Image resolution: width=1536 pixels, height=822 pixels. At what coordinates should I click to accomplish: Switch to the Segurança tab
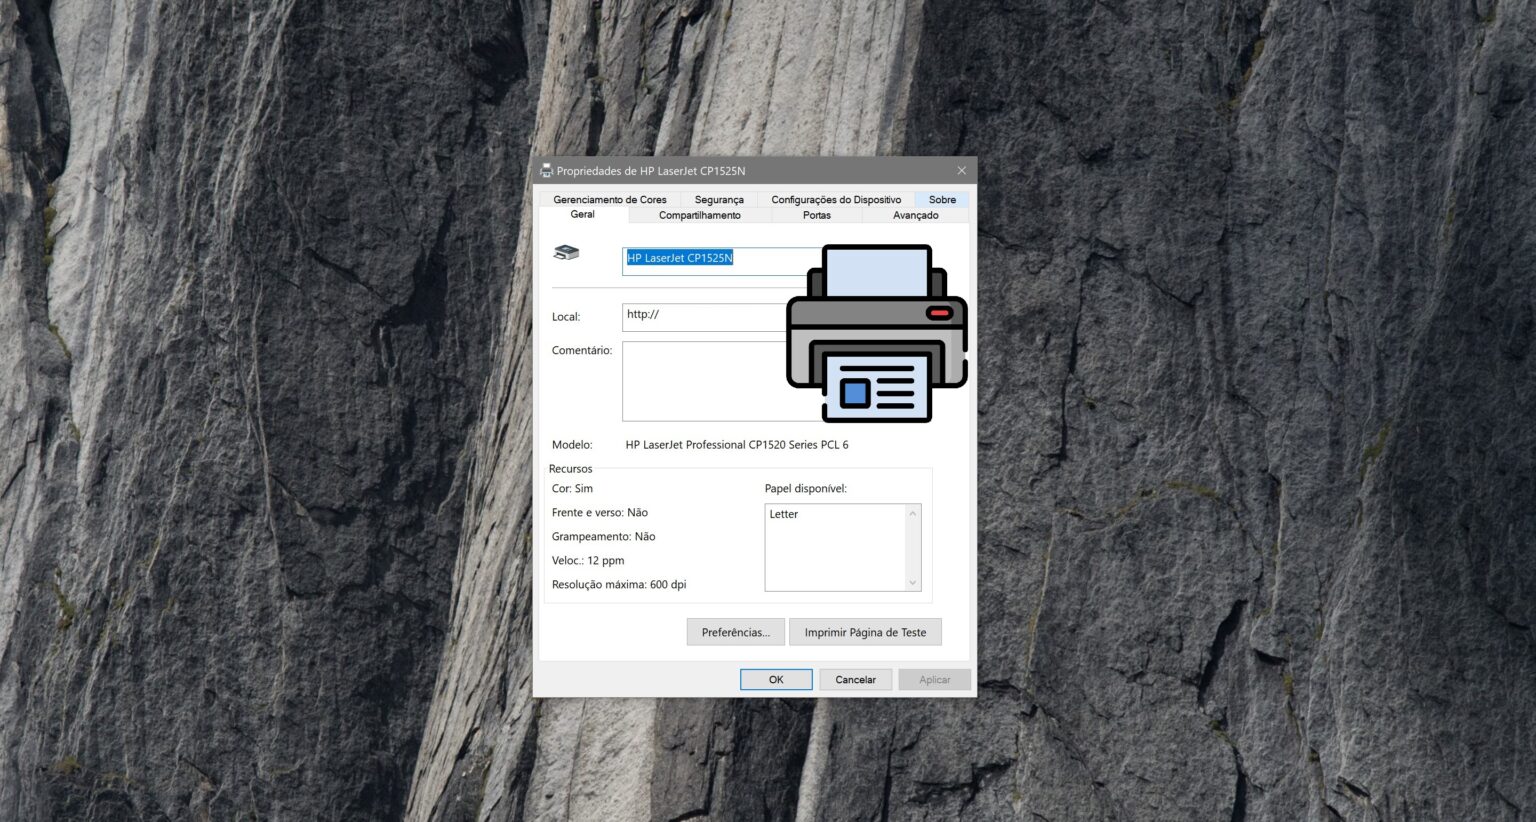718,199
